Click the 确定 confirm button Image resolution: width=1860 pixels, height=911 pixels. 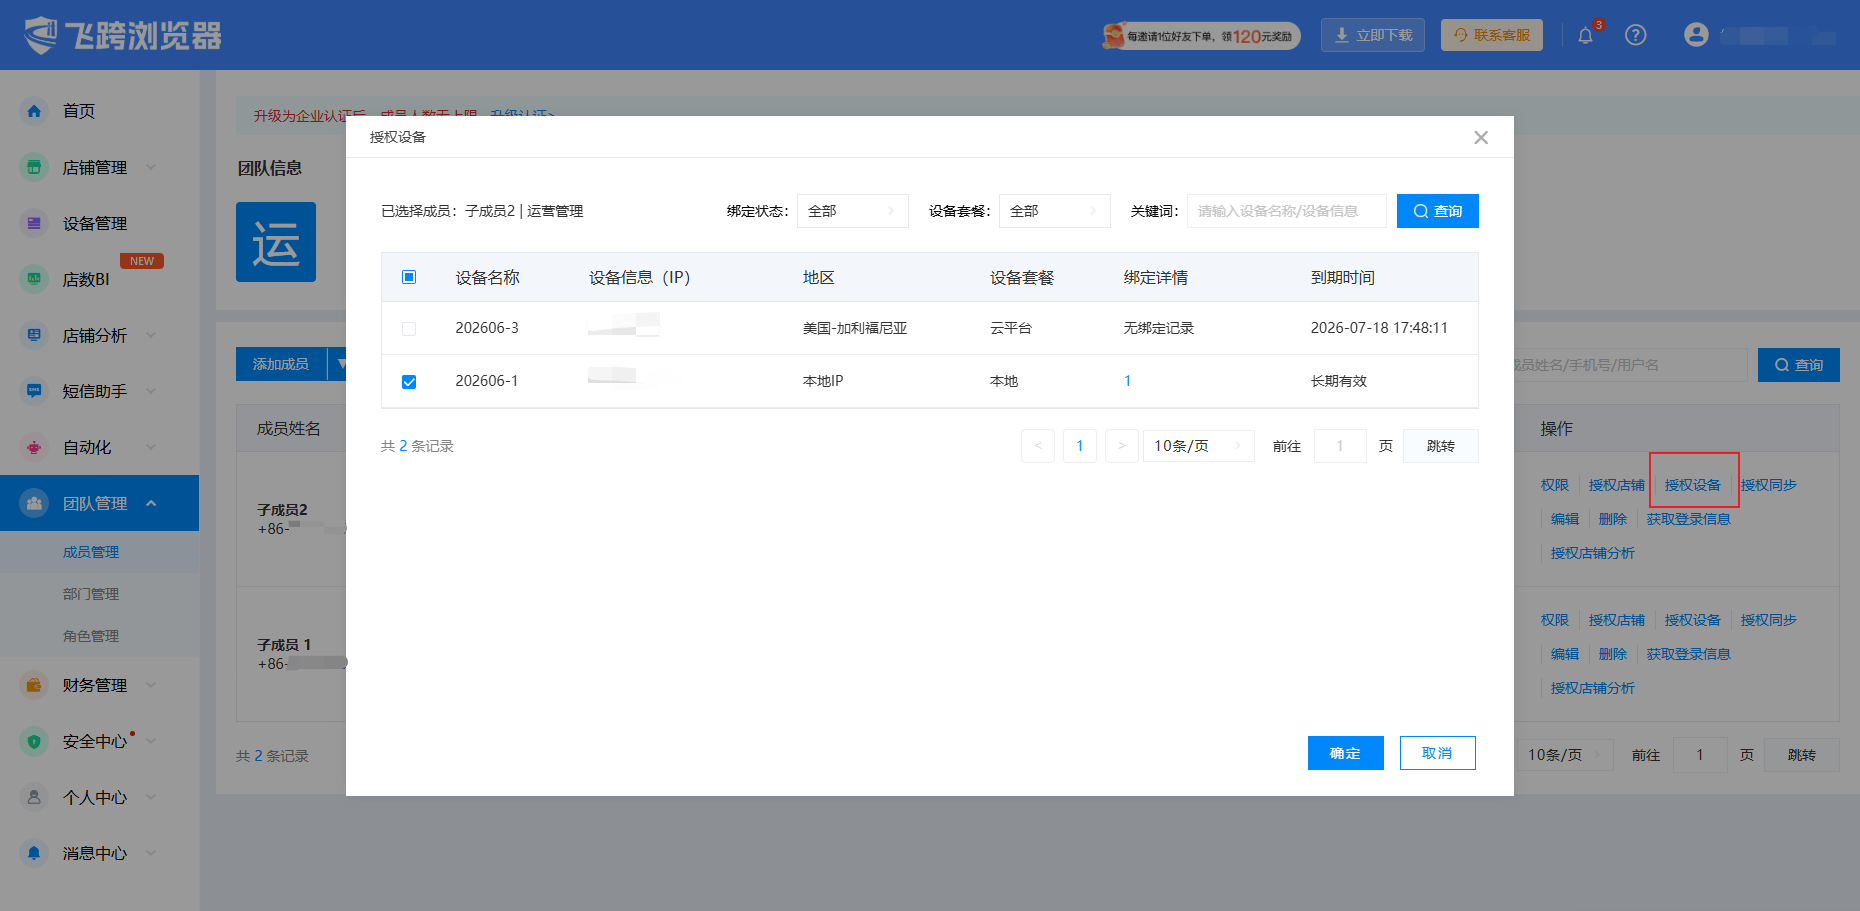1345,753
